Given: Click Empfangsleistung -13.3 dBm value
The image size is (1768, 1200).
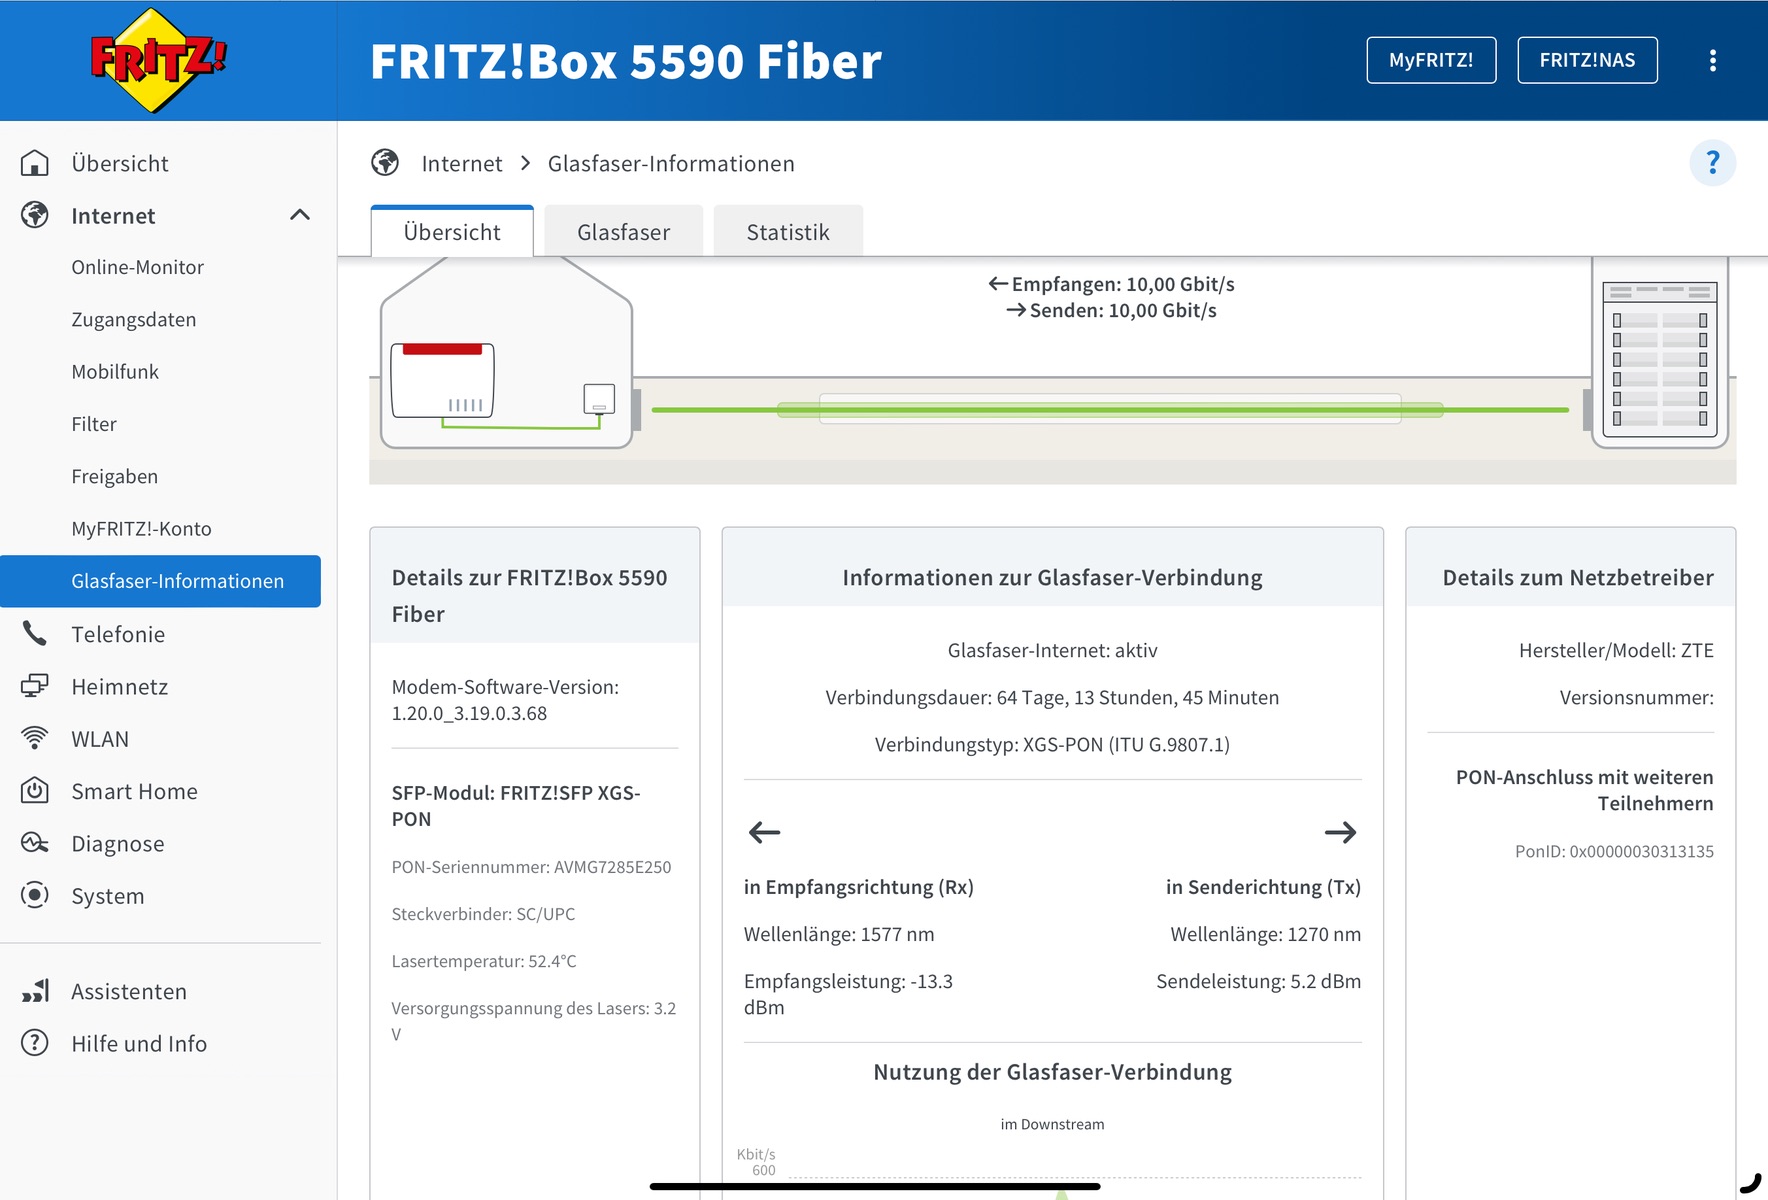Looking at the screenshot, I should click(x=848, y=994).
